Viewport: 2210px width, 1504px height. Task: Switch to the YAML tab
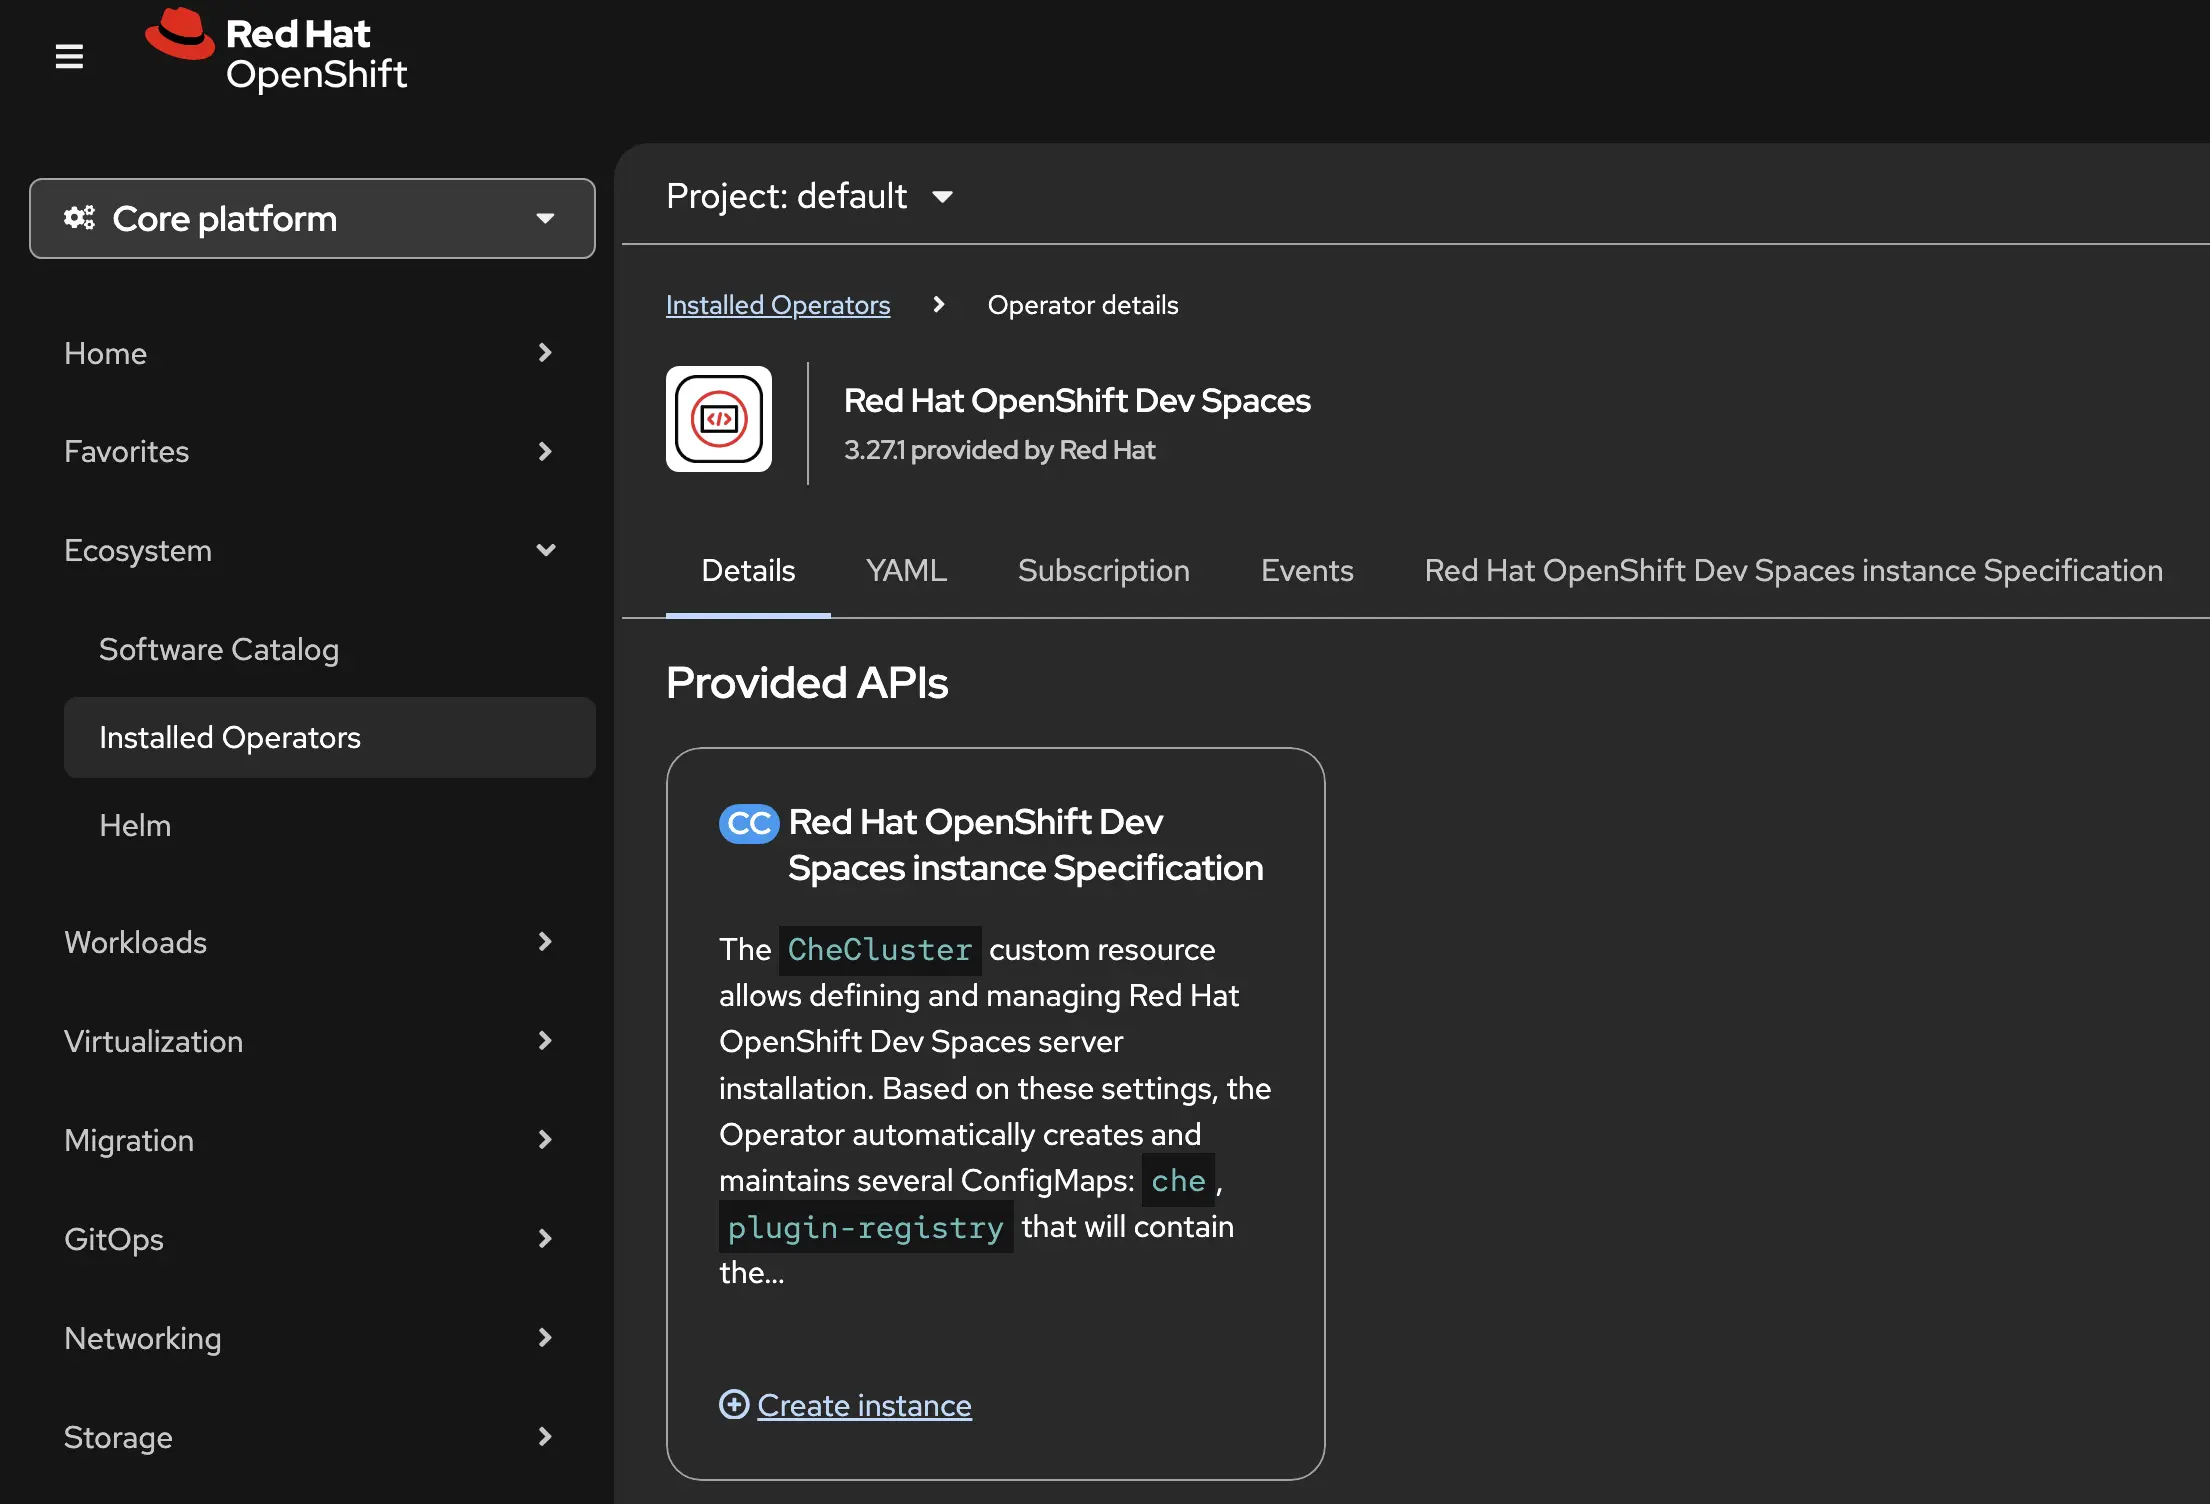(x=906, y=571)
